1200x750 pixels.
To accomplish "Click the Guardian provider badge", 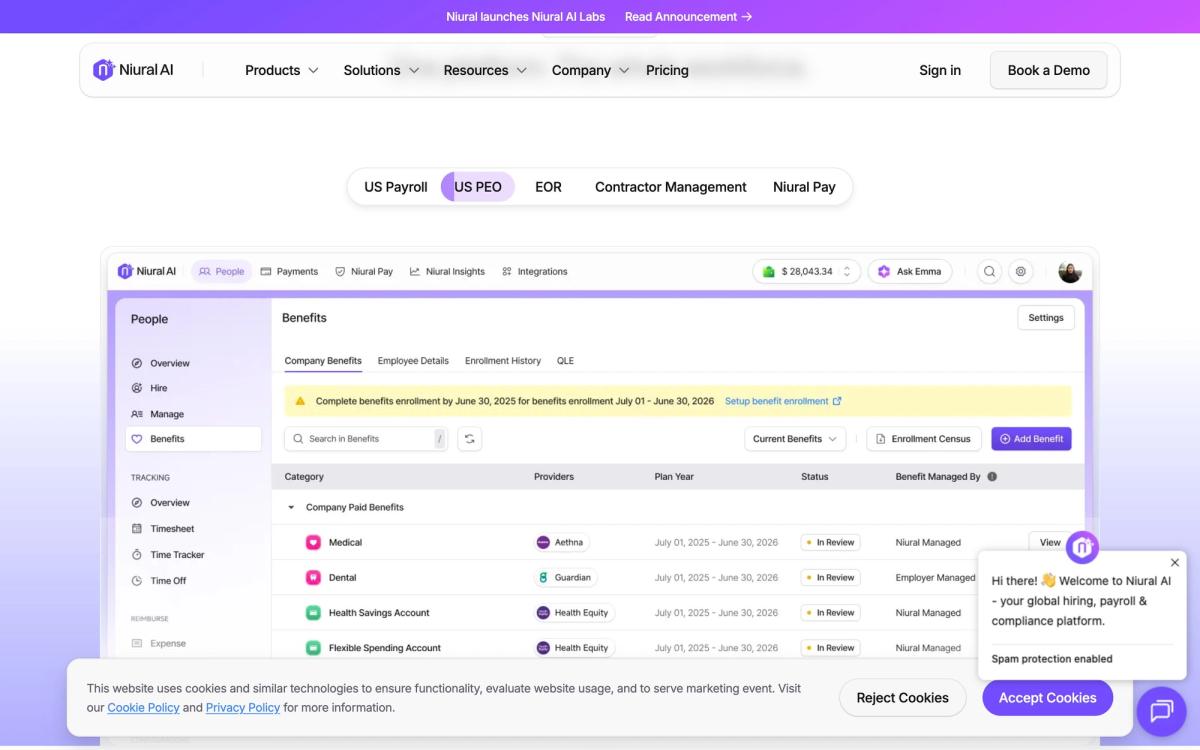I will point(566,577).
